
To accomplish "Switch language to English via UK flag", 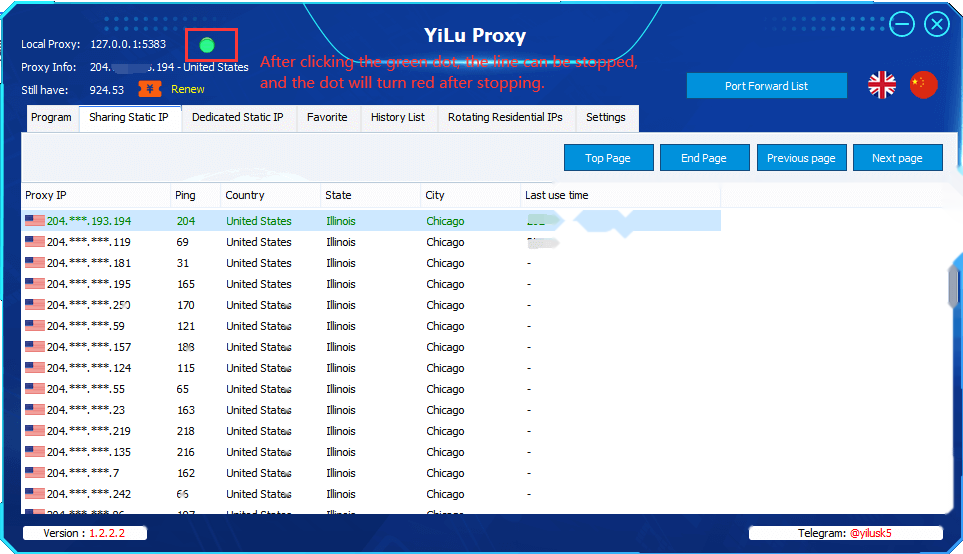I will 882,85.
